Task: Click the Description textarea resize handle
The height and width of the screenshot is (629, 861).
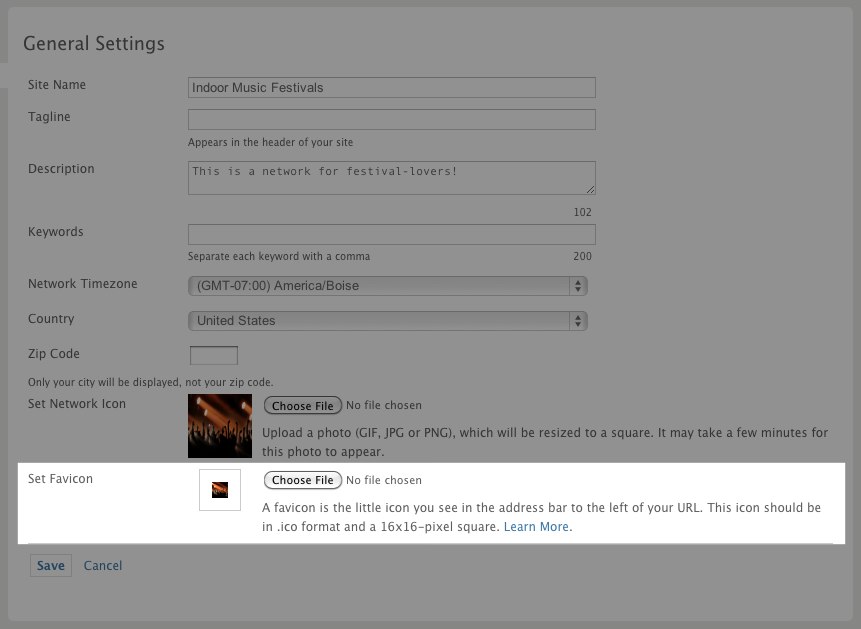Action: [x=590, y=189]
